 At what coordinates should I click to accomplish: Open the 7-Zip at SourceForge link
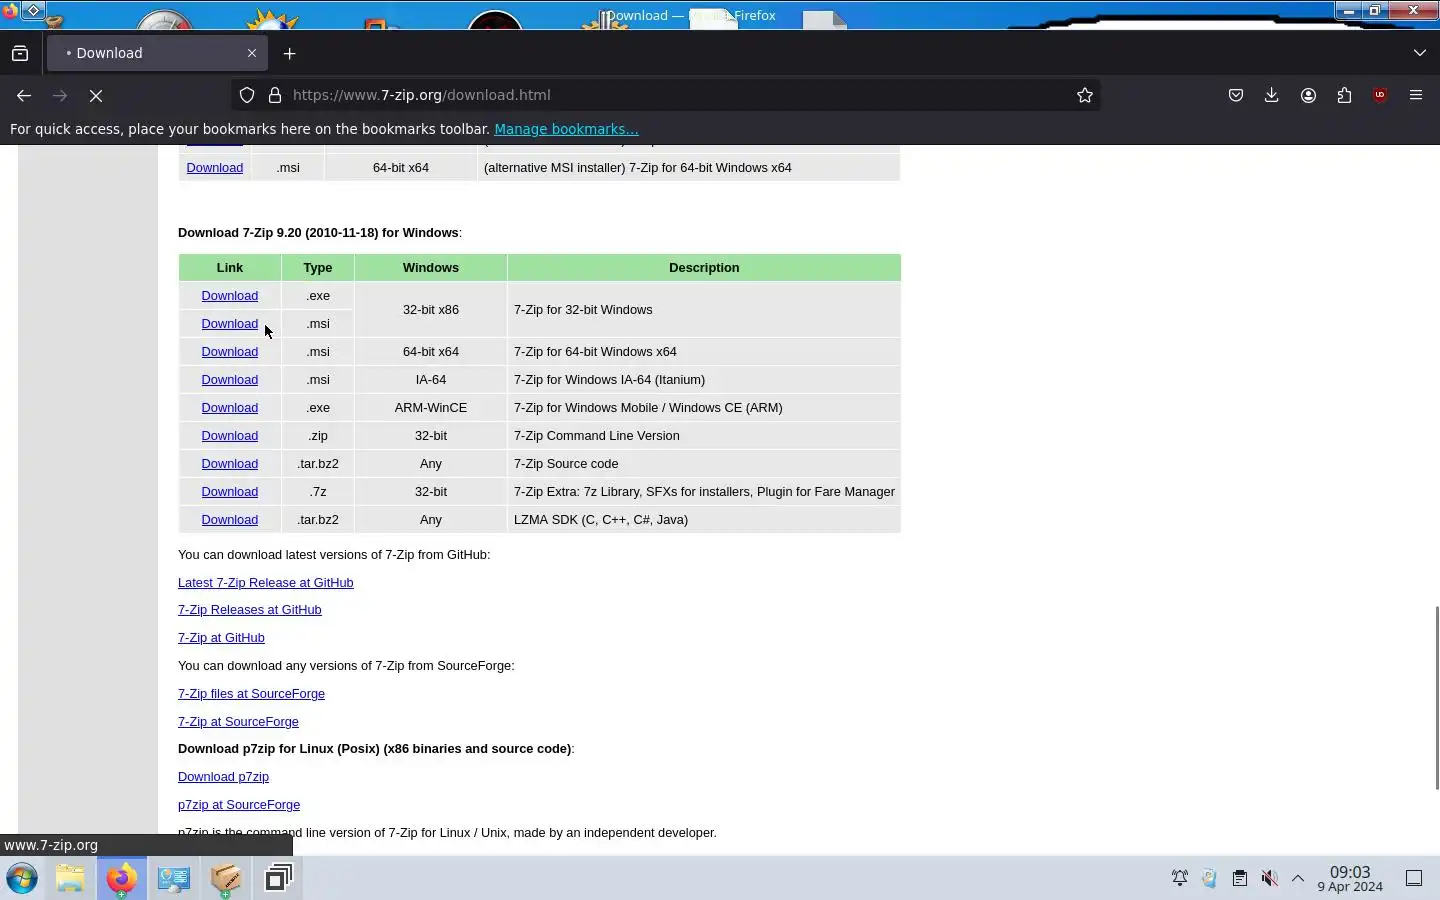tap(238, 721)
